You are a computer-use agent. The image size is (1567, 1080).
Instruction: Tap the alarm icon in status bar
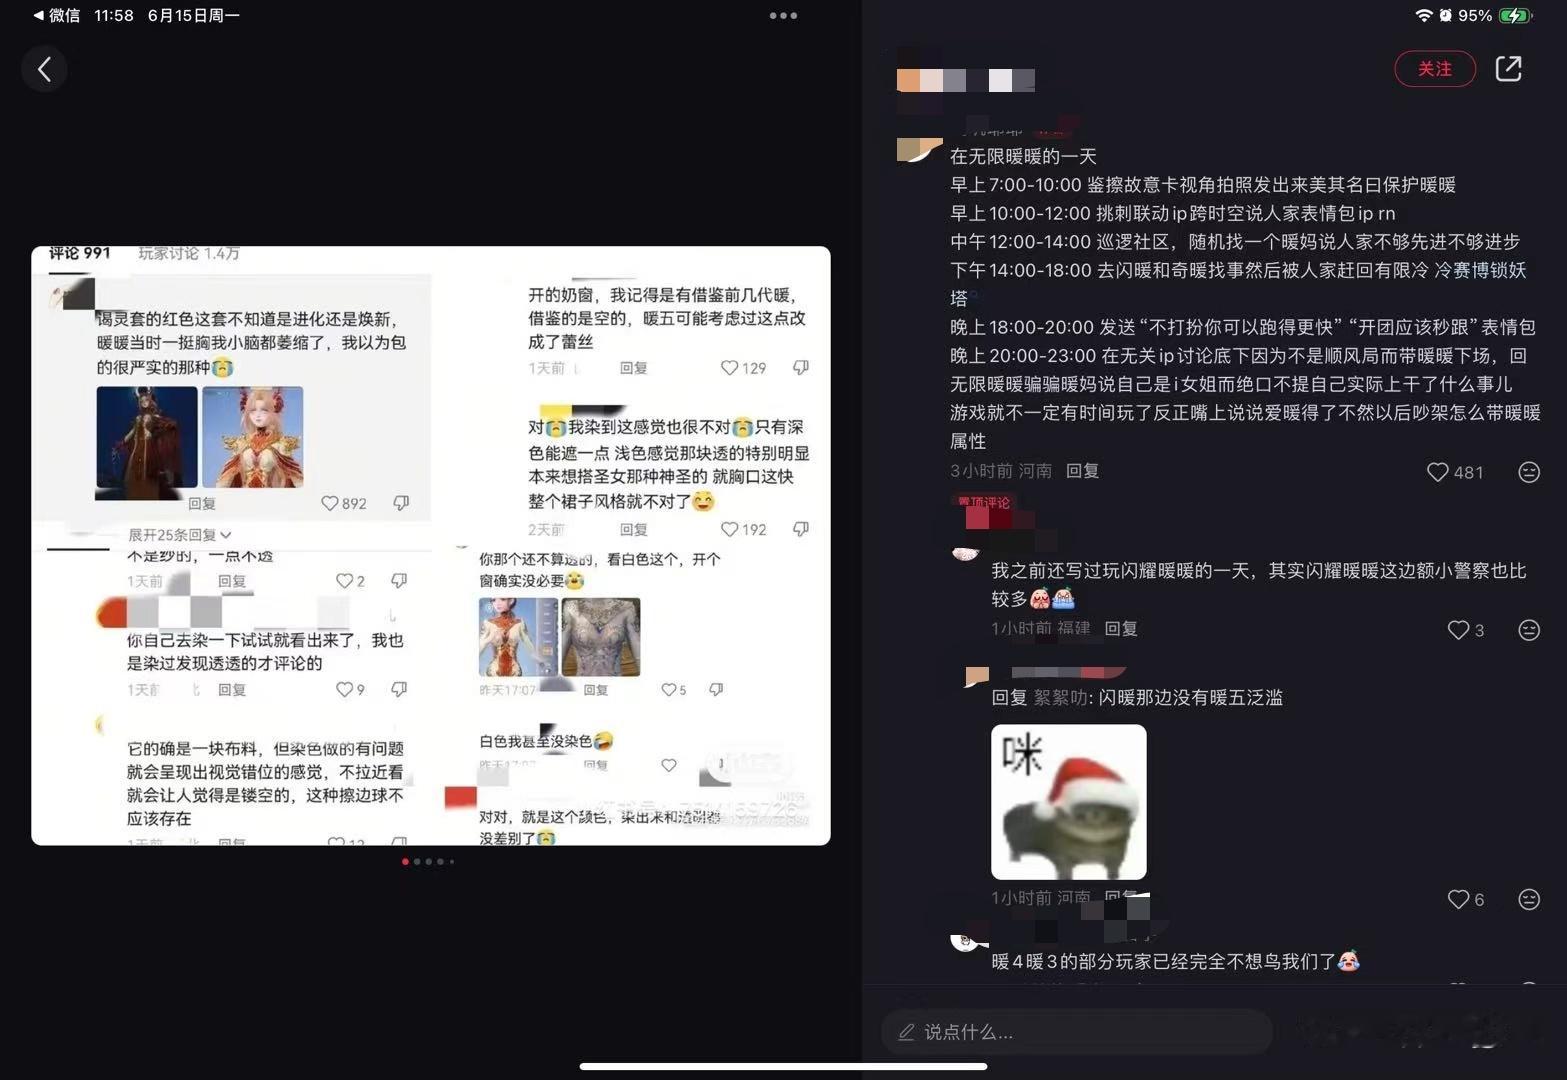[1446, 16]
